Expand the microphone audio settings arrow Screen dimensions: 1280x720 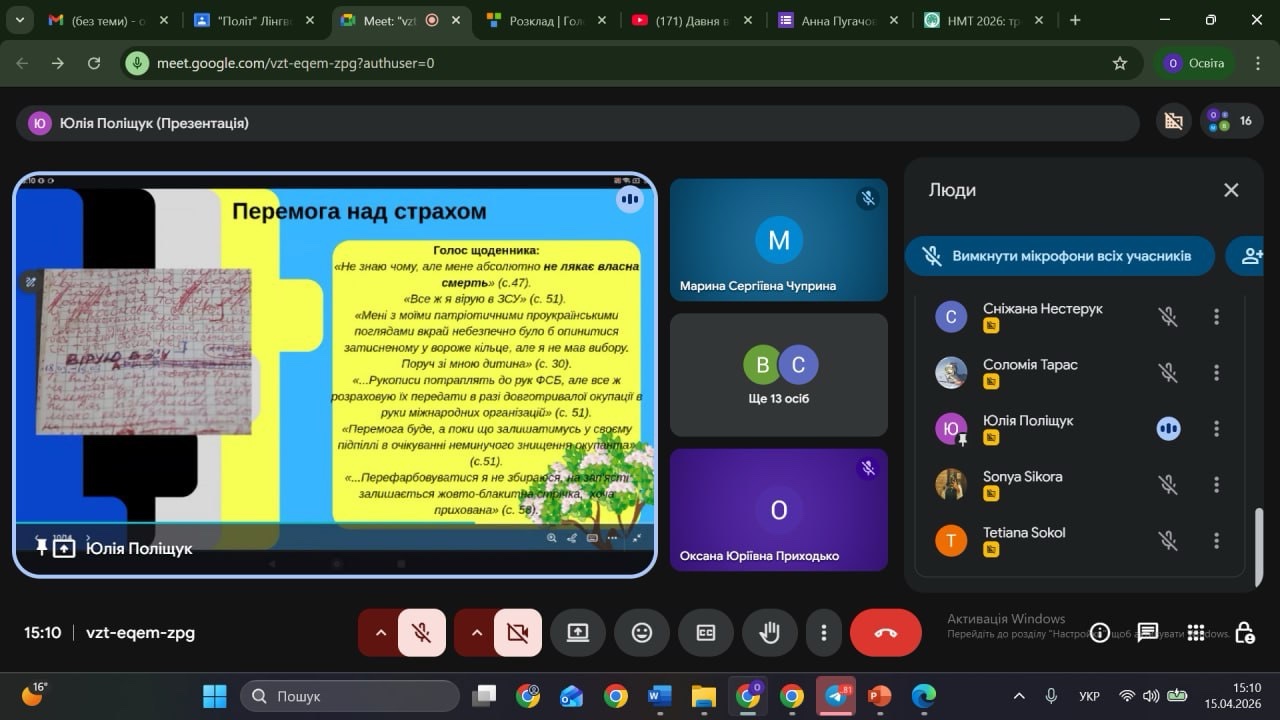(x=380, y=632)
